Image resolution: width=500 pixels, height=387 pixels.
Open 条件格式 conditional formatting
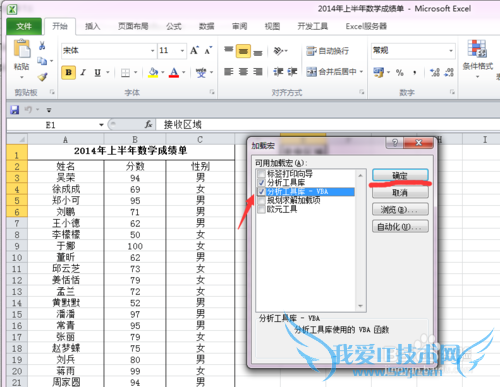[x=477, y=58]
